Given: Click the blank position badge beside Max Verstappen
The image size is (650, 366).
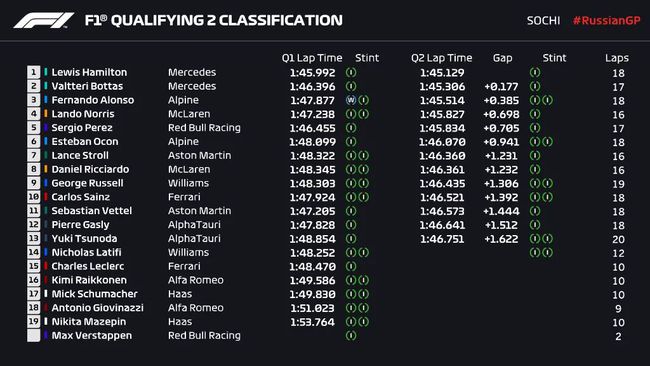Looking at the screenshot, I should point(34,335).
